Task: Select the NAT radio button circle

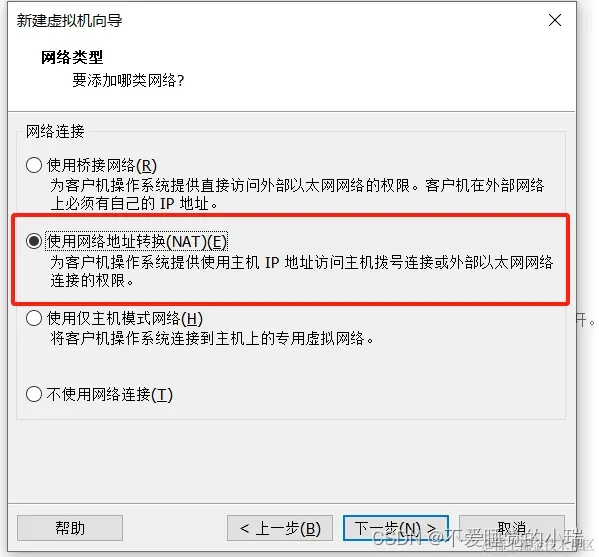Action: tap(34, 241)
